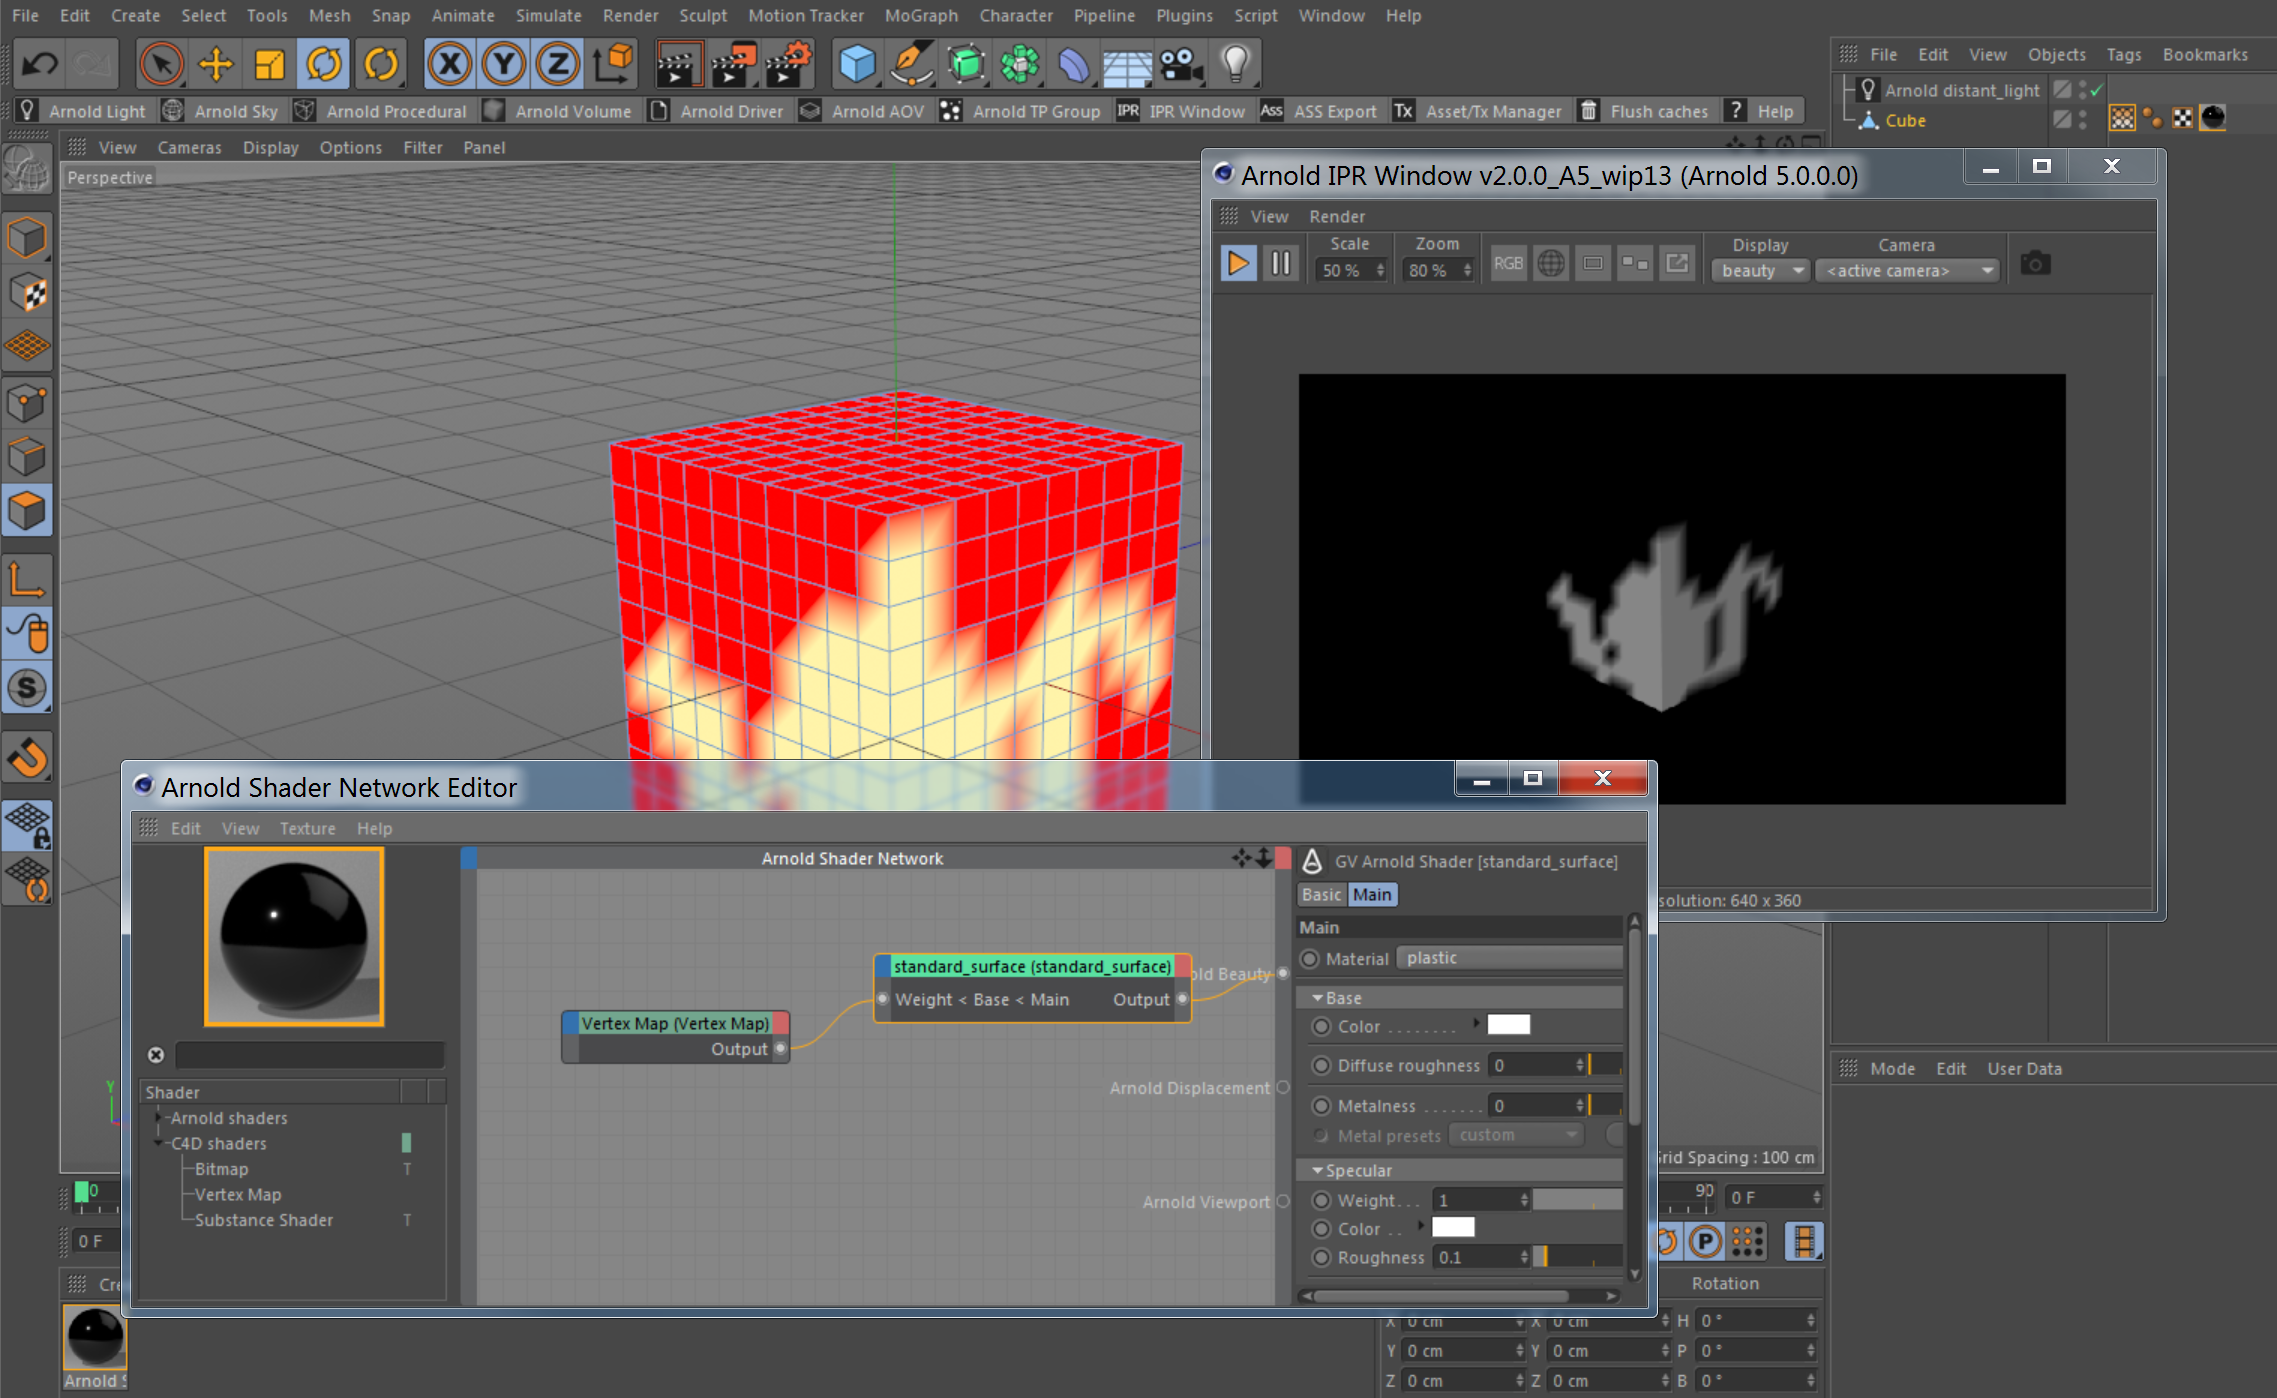Switch to Basic tab in shader
This screenshot has height=1398, width=2277.
[x=1321, y=895]
